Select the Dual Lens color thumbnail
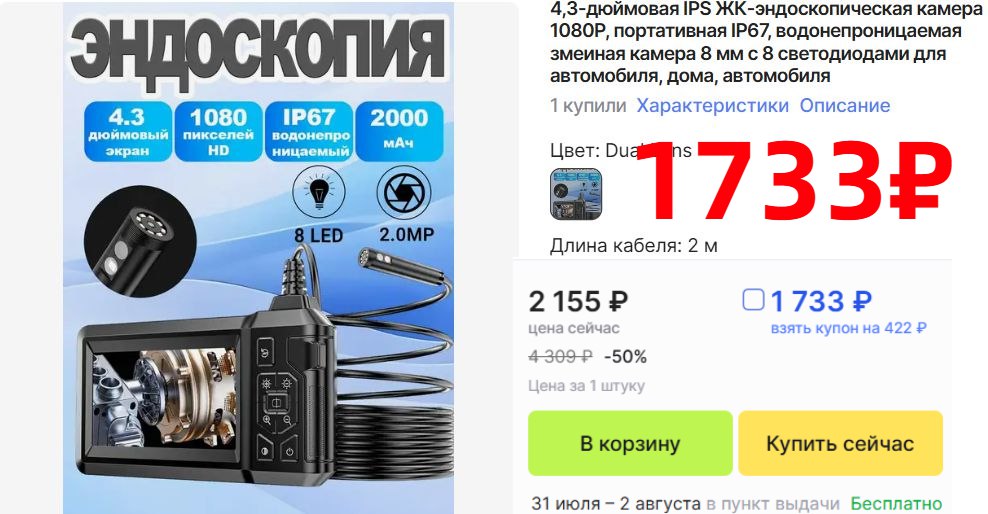Viewport: 988px width, 514px height. click(x=576, y=194)
